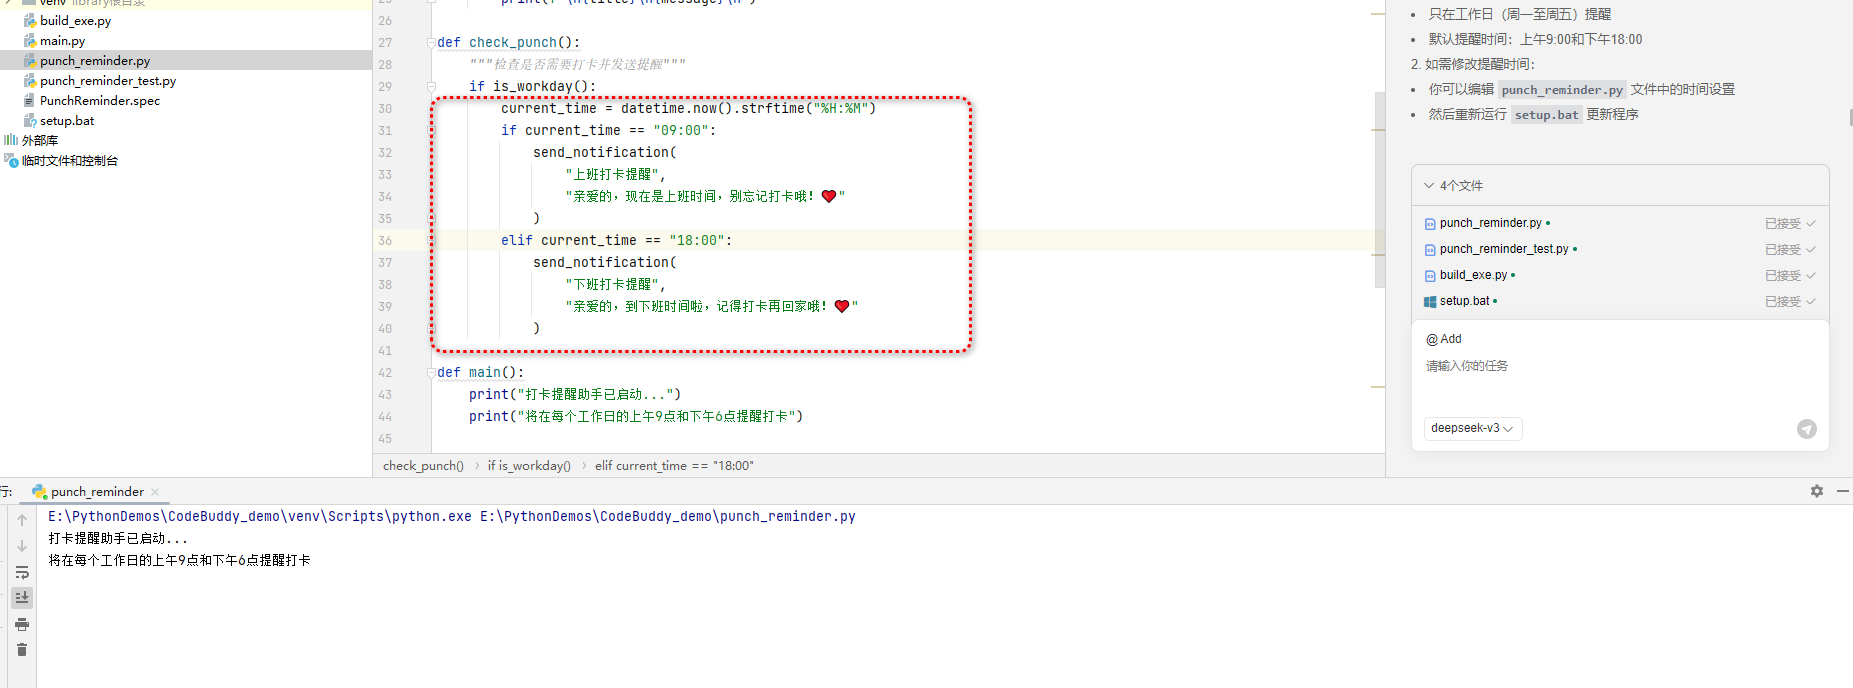Image resolution: width=1853 pixels, height=688 pixels.
Task: Close the punch_reminder run tab
Action: coord(155,492)
